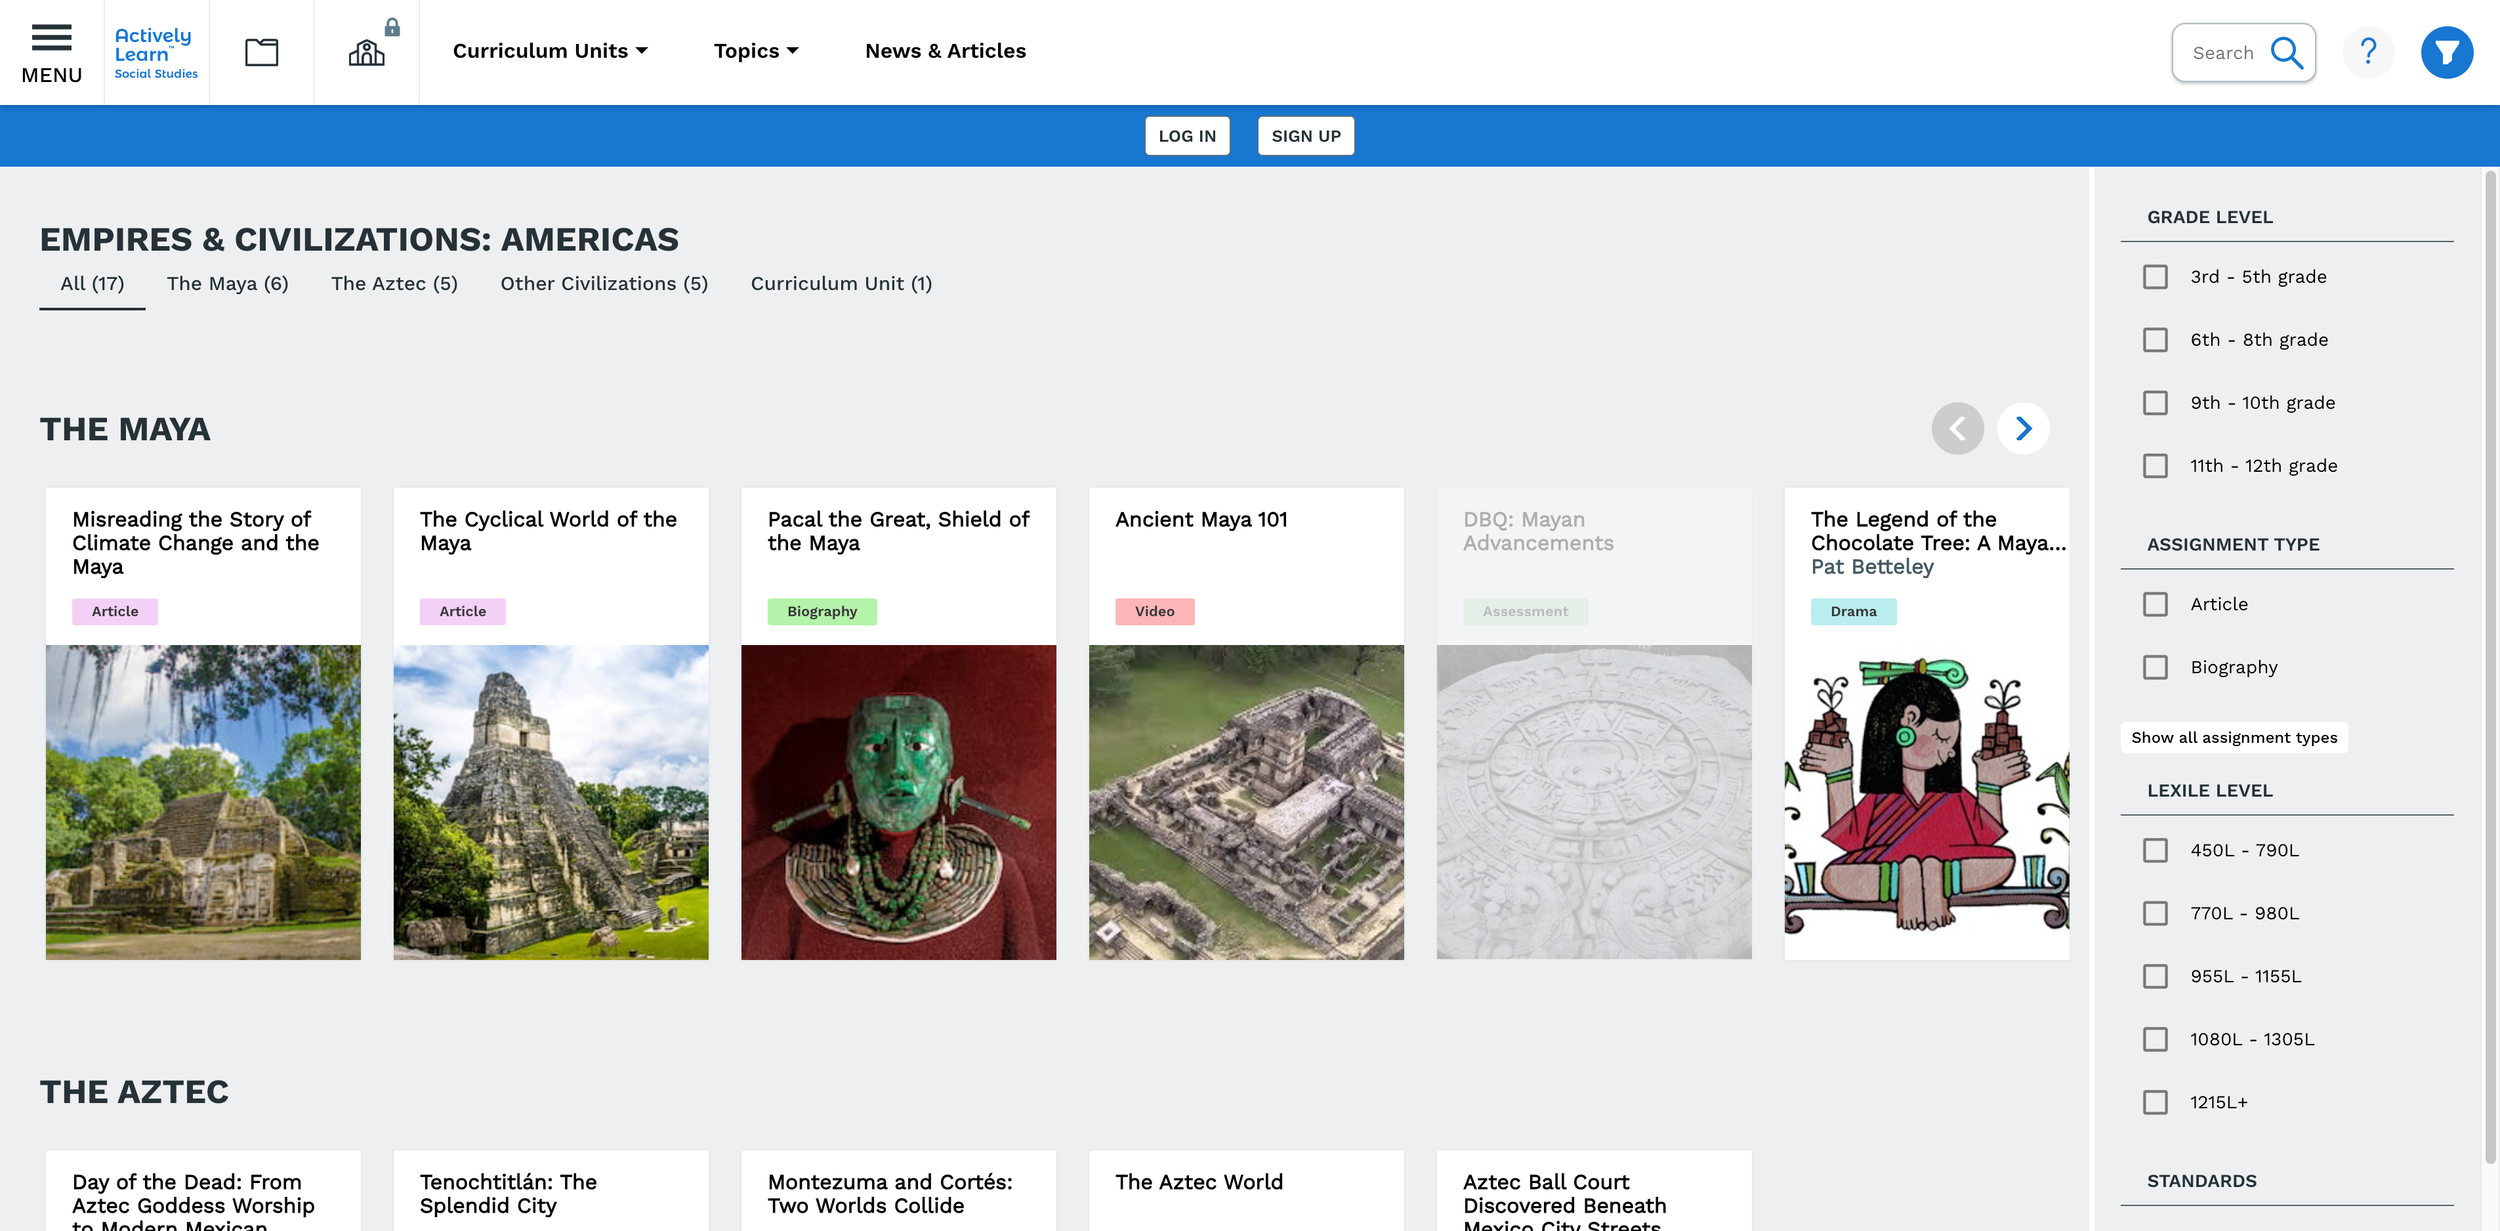Open Pacal the Great, Shield of the Maya
2500x1231 pixels.
click(898, 531)
